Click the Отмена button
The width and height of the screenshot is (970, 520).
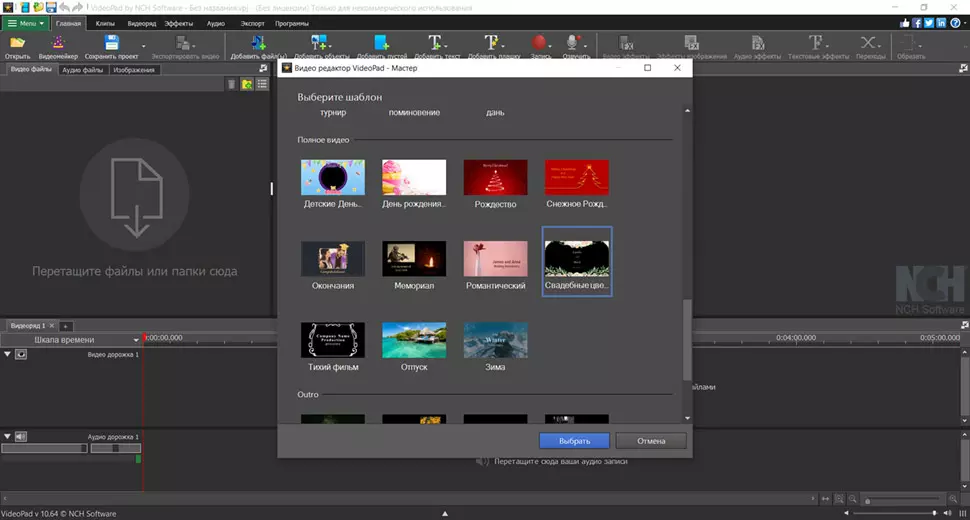(x=650, y=440)
